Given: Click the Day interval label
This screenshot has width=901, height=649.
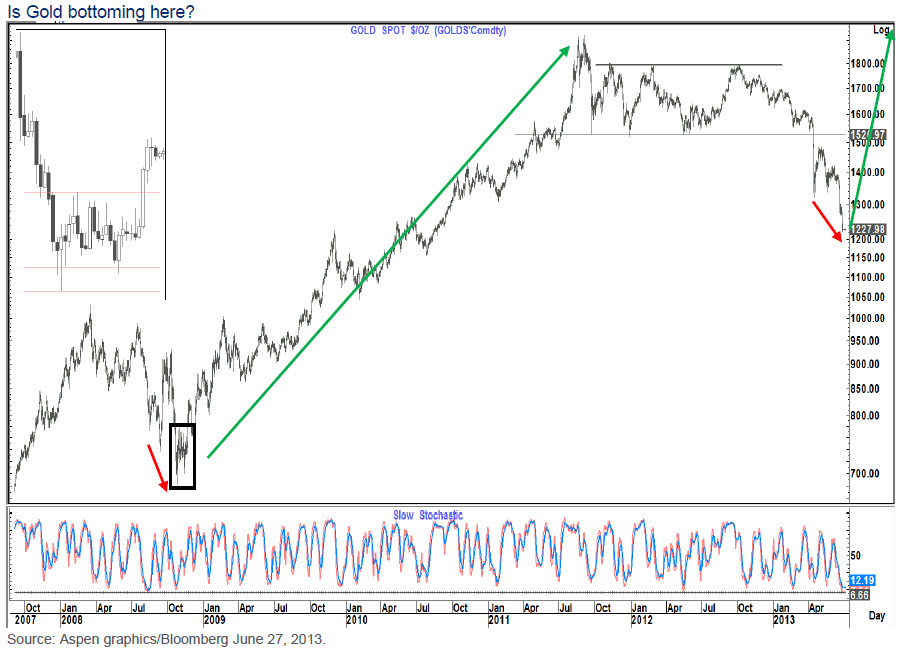Looking at the screenshot, I should pos(874,618).
